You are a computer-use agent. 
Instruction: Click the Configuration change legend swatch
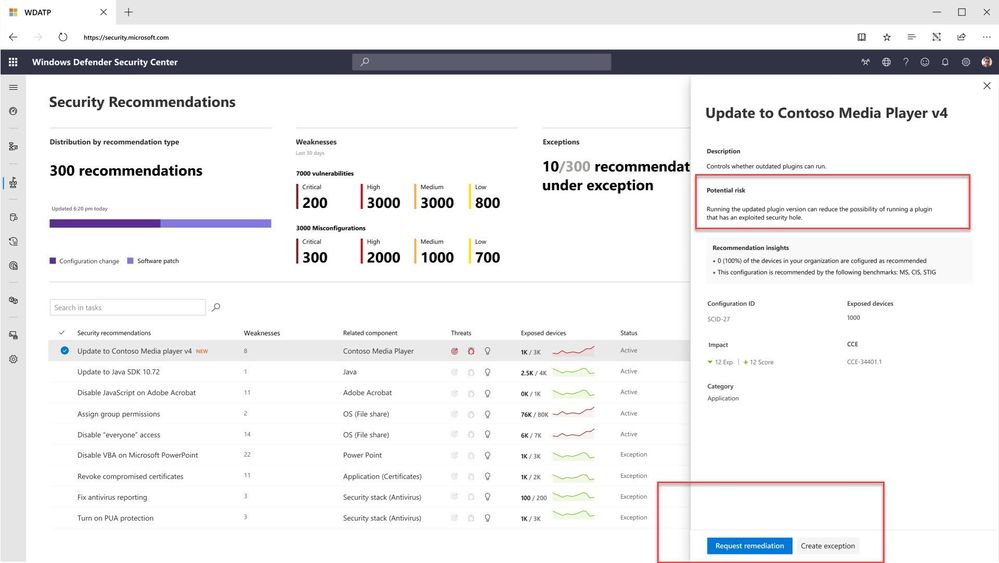point(53,260)
